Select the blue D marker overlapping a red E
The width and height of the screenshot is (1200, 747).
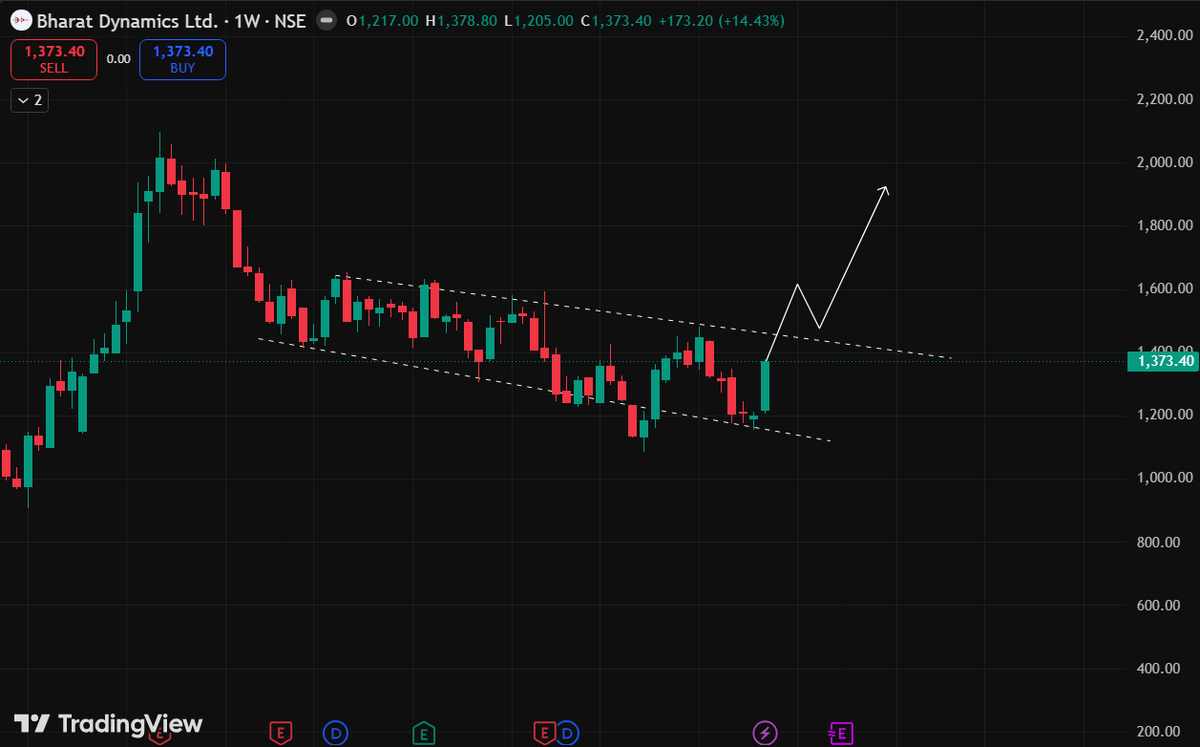pyautogui.click(x=568, y=734)
